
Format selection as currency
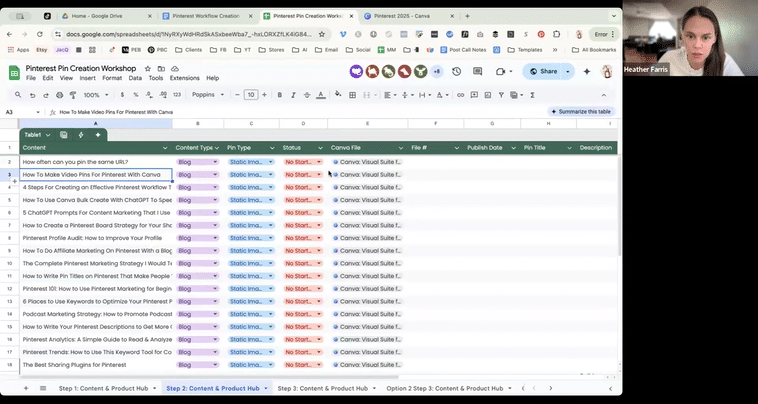pyautogui.click(x=122, y=95)
